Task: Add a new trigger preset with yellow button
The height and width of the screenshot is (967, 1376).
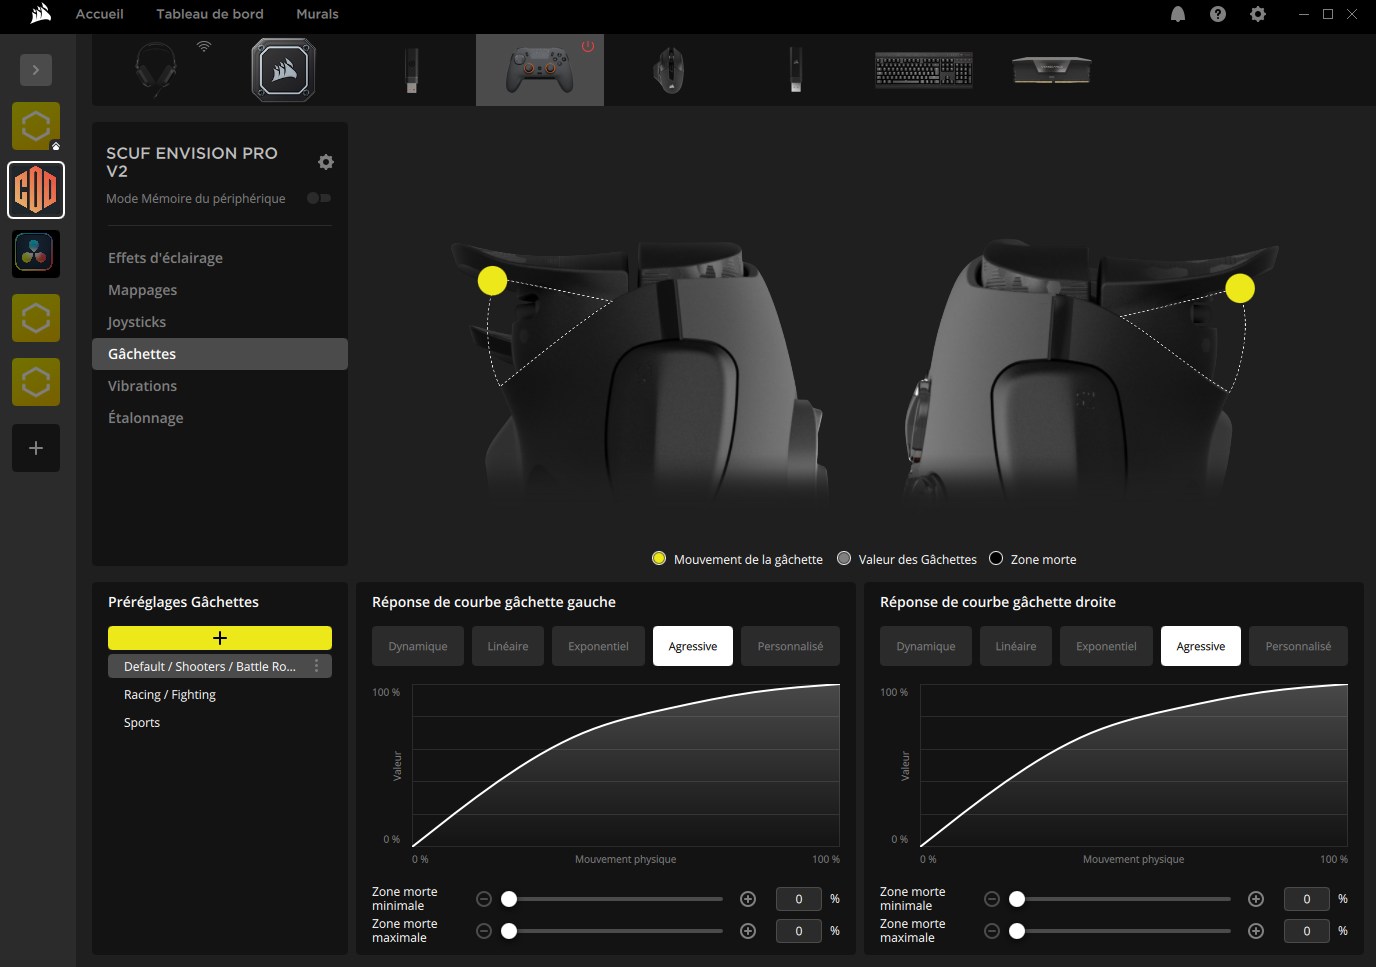Action: (x=220, y=638)
